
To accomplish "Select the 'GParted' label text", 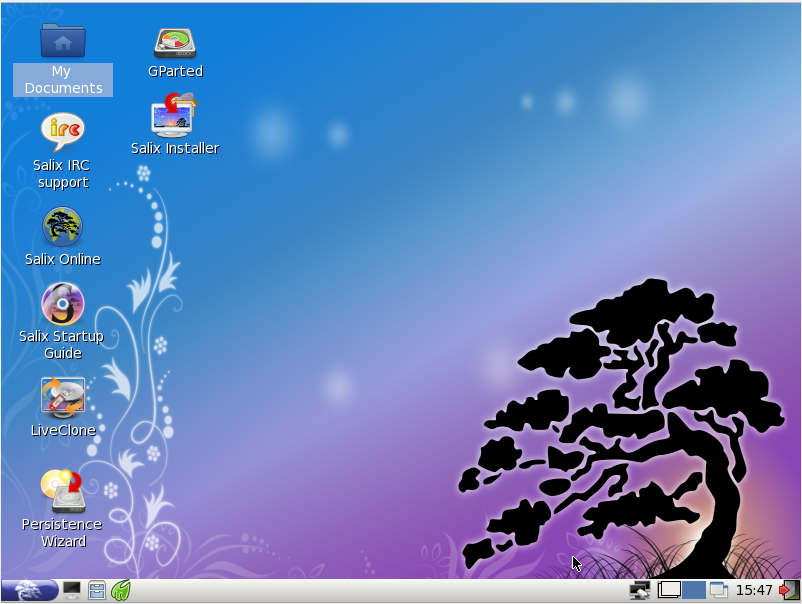I will point(175,72).
